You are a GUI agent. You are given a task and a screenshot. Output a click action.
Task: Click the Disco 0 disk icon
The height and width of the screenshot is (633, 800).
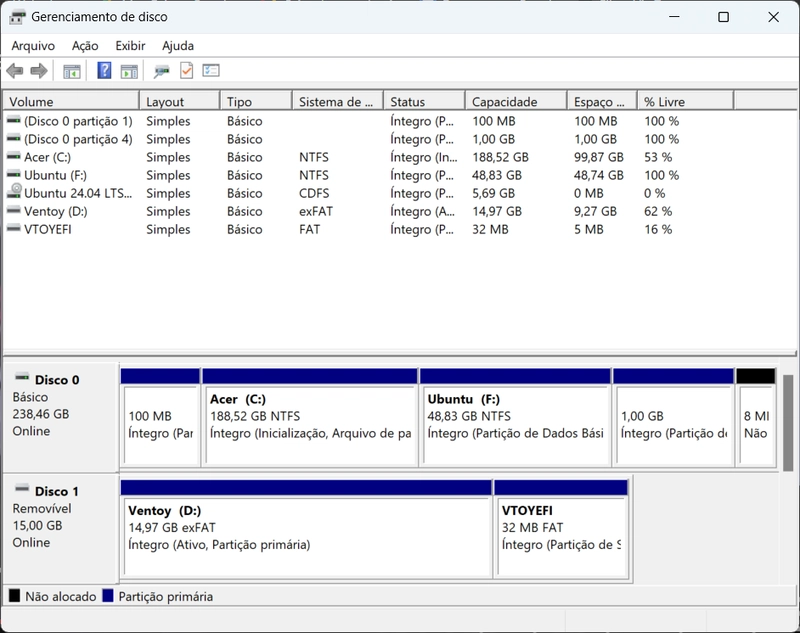[22, 378]
